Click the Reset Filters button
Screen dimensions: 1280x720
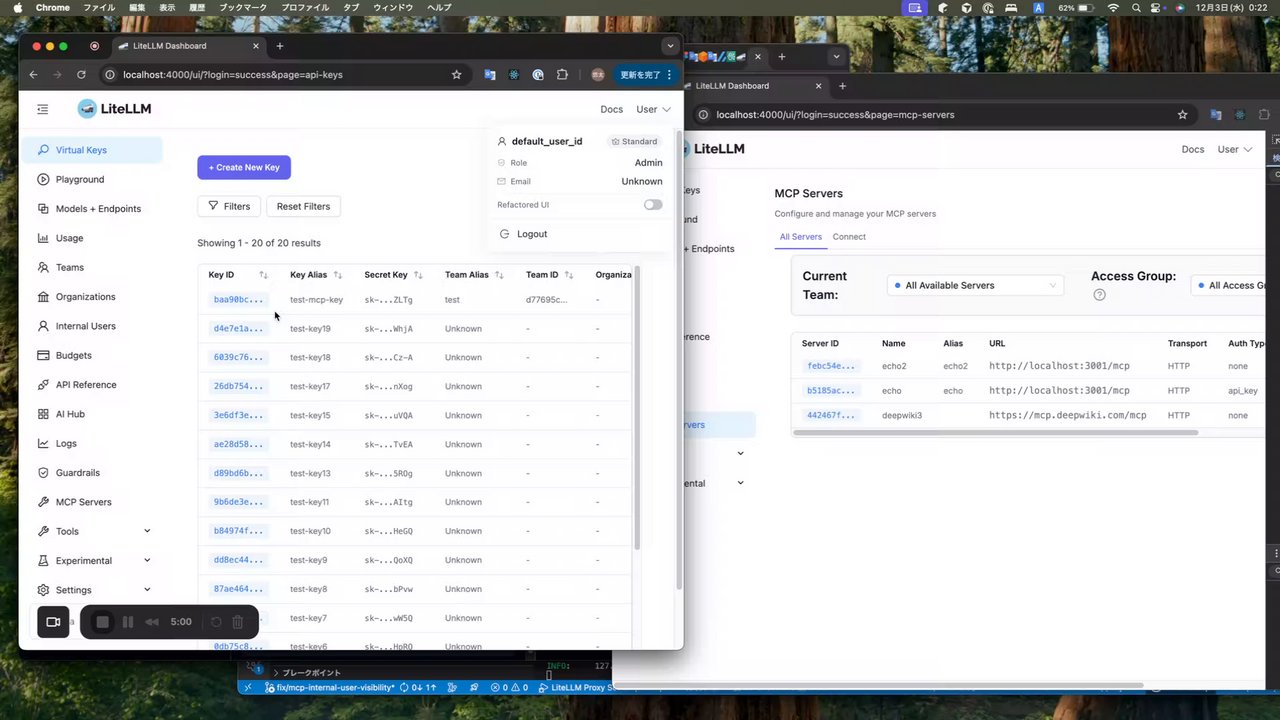(x=303, y=206)
